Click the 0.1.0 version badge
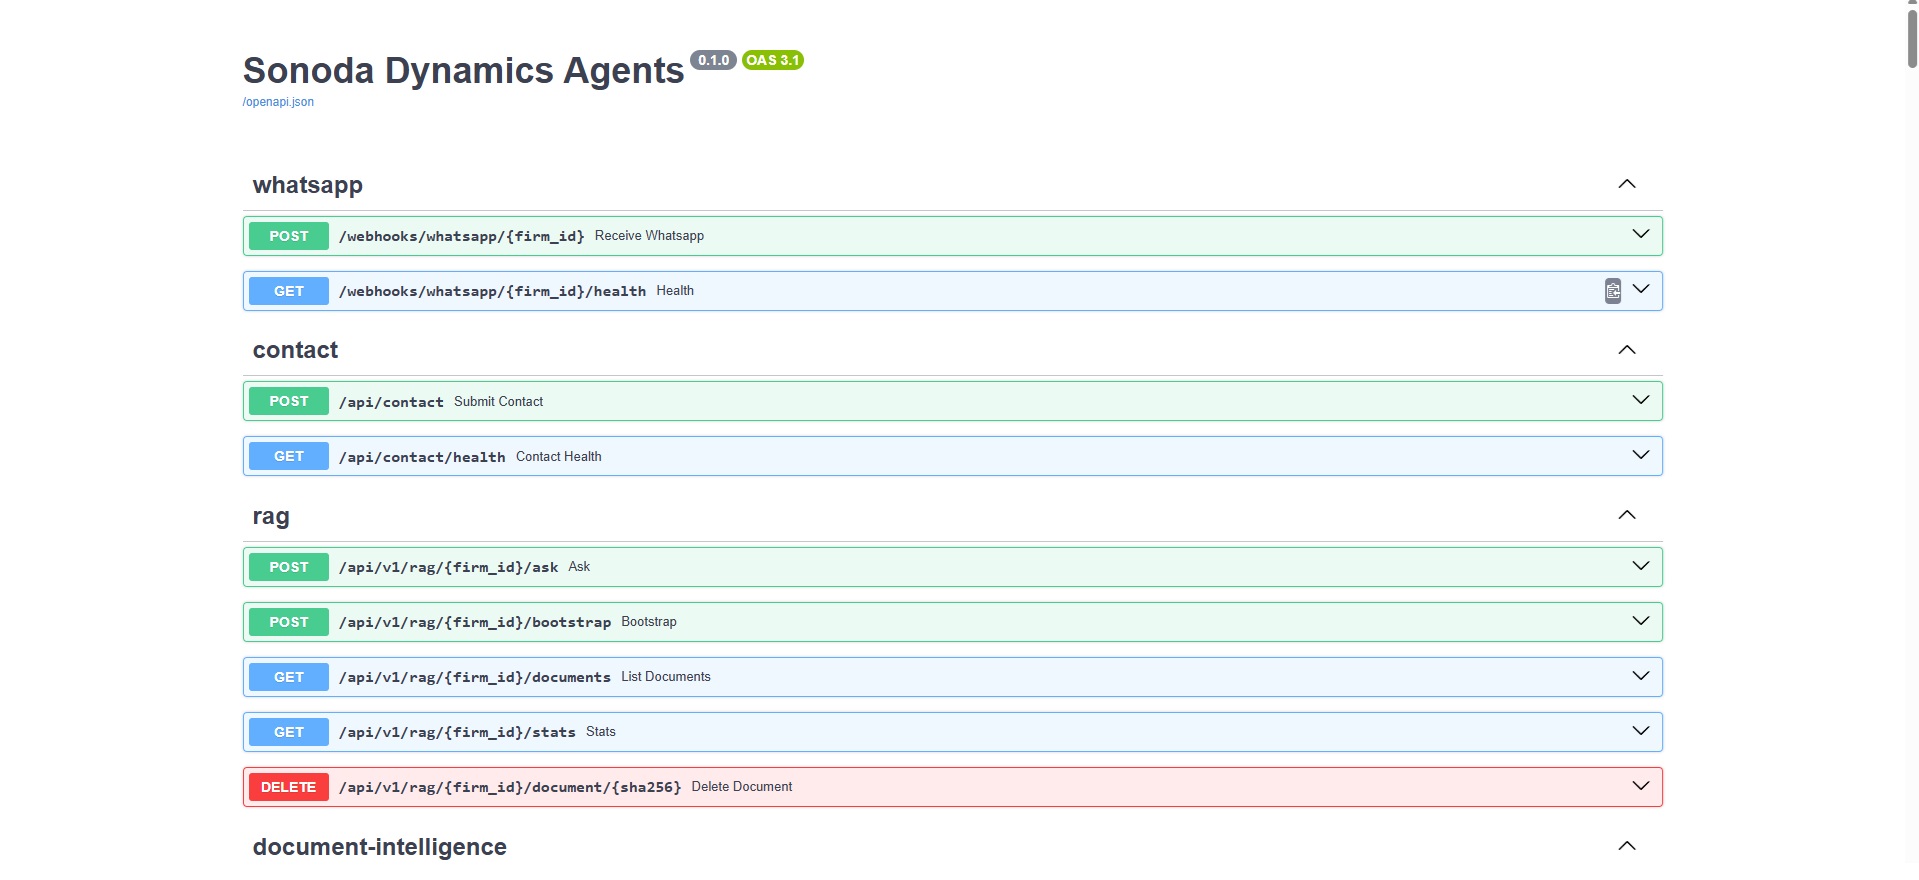The image size is (1919, 880). pyautogui.click(x=713, y=60)
